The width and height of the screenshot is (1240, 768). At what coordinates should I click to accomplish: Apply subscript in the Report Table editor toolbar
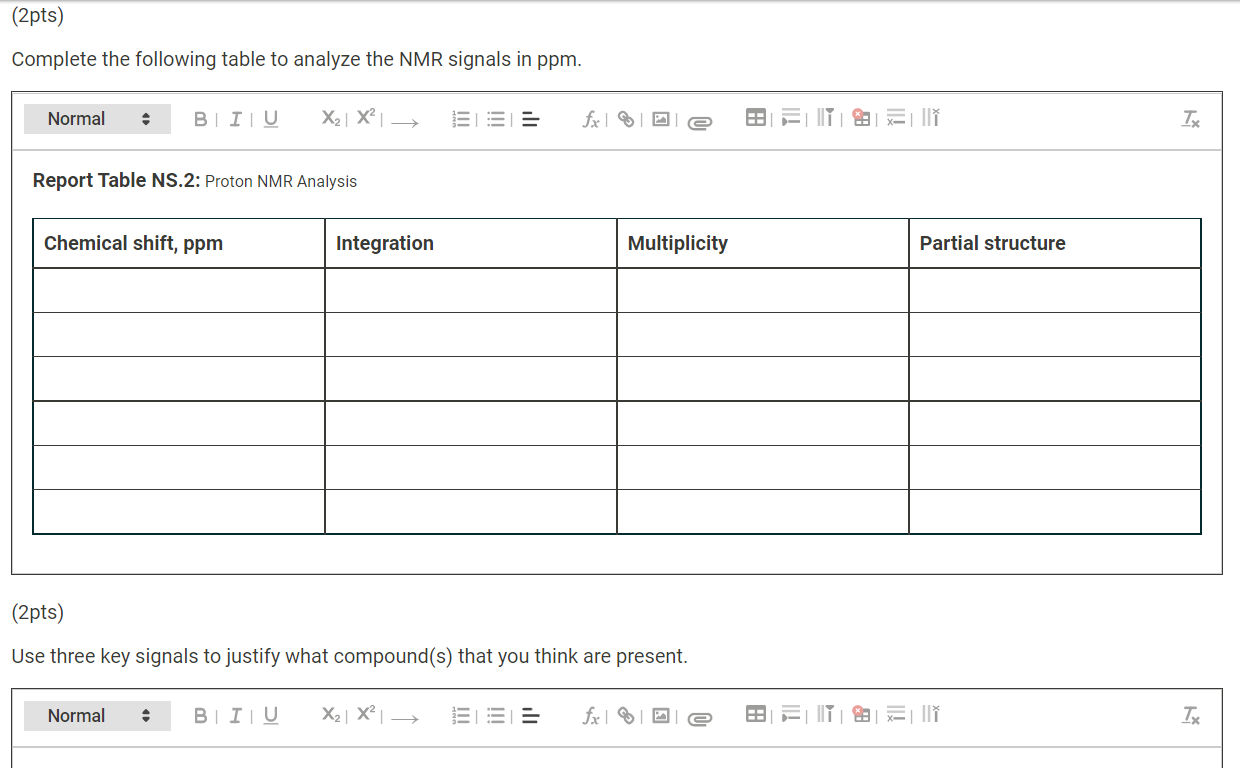[x=331, y=119]
